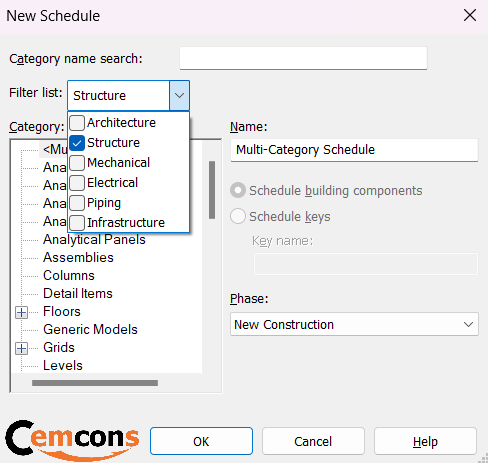488x463 pixels.
Task: Expand the Grids tree node
Action: (x=22, y=348)
